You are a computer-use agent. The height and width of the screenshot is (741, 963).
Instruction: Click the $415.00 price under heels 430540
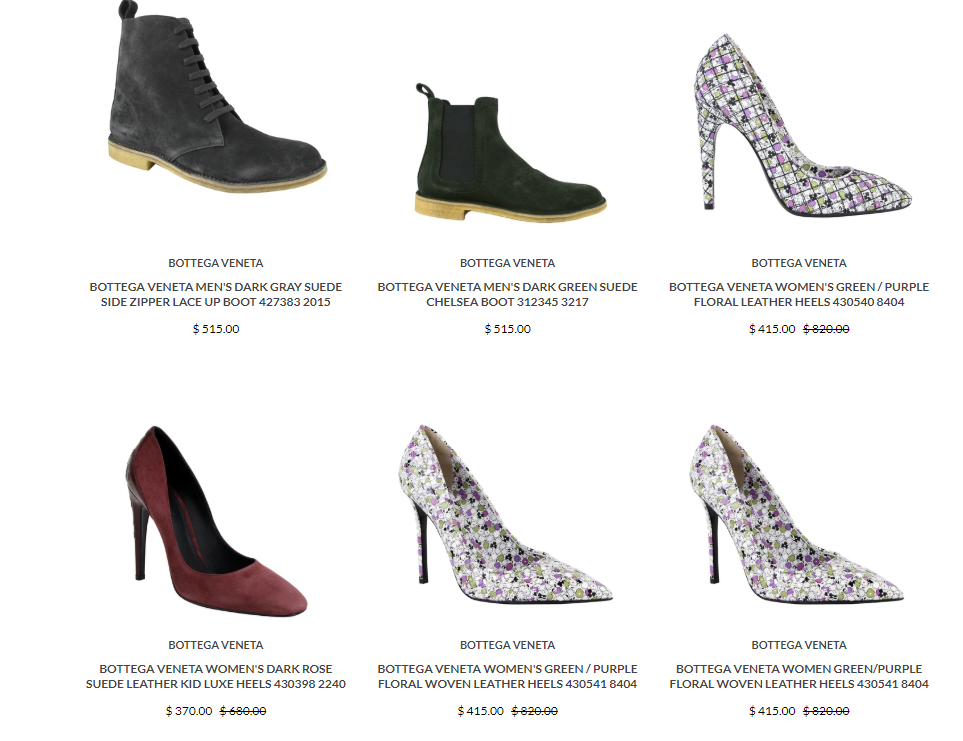(772, 329)
